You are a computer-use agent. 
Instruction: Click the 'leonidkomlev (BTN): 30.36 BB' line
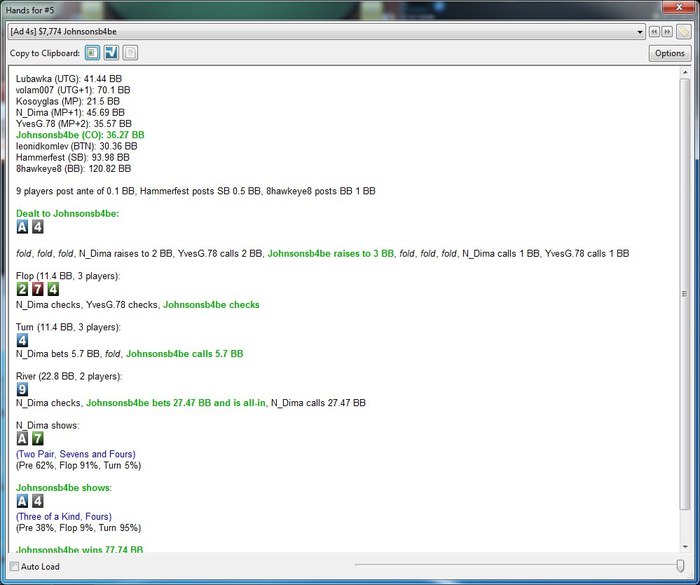[x=76, y=146]
